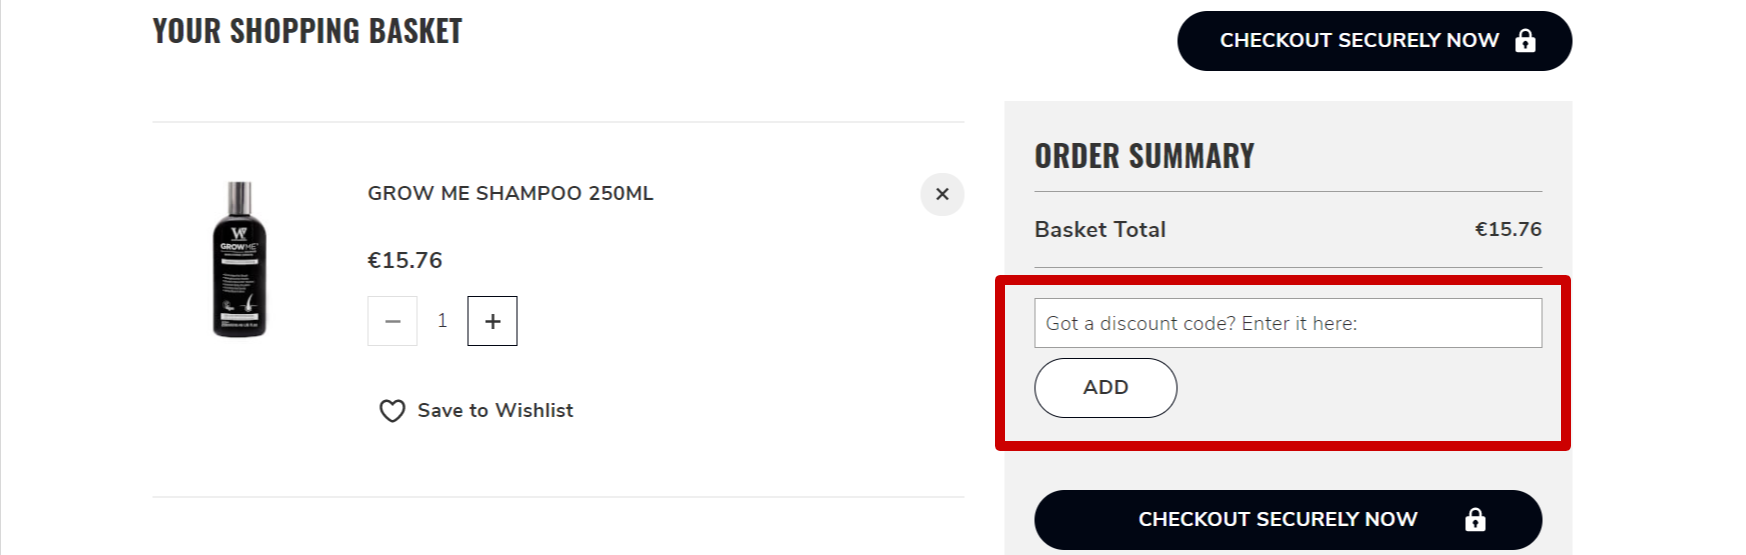Click the Your Shopping Basket heading
The image size is (1746, 555).
[307, 31]
